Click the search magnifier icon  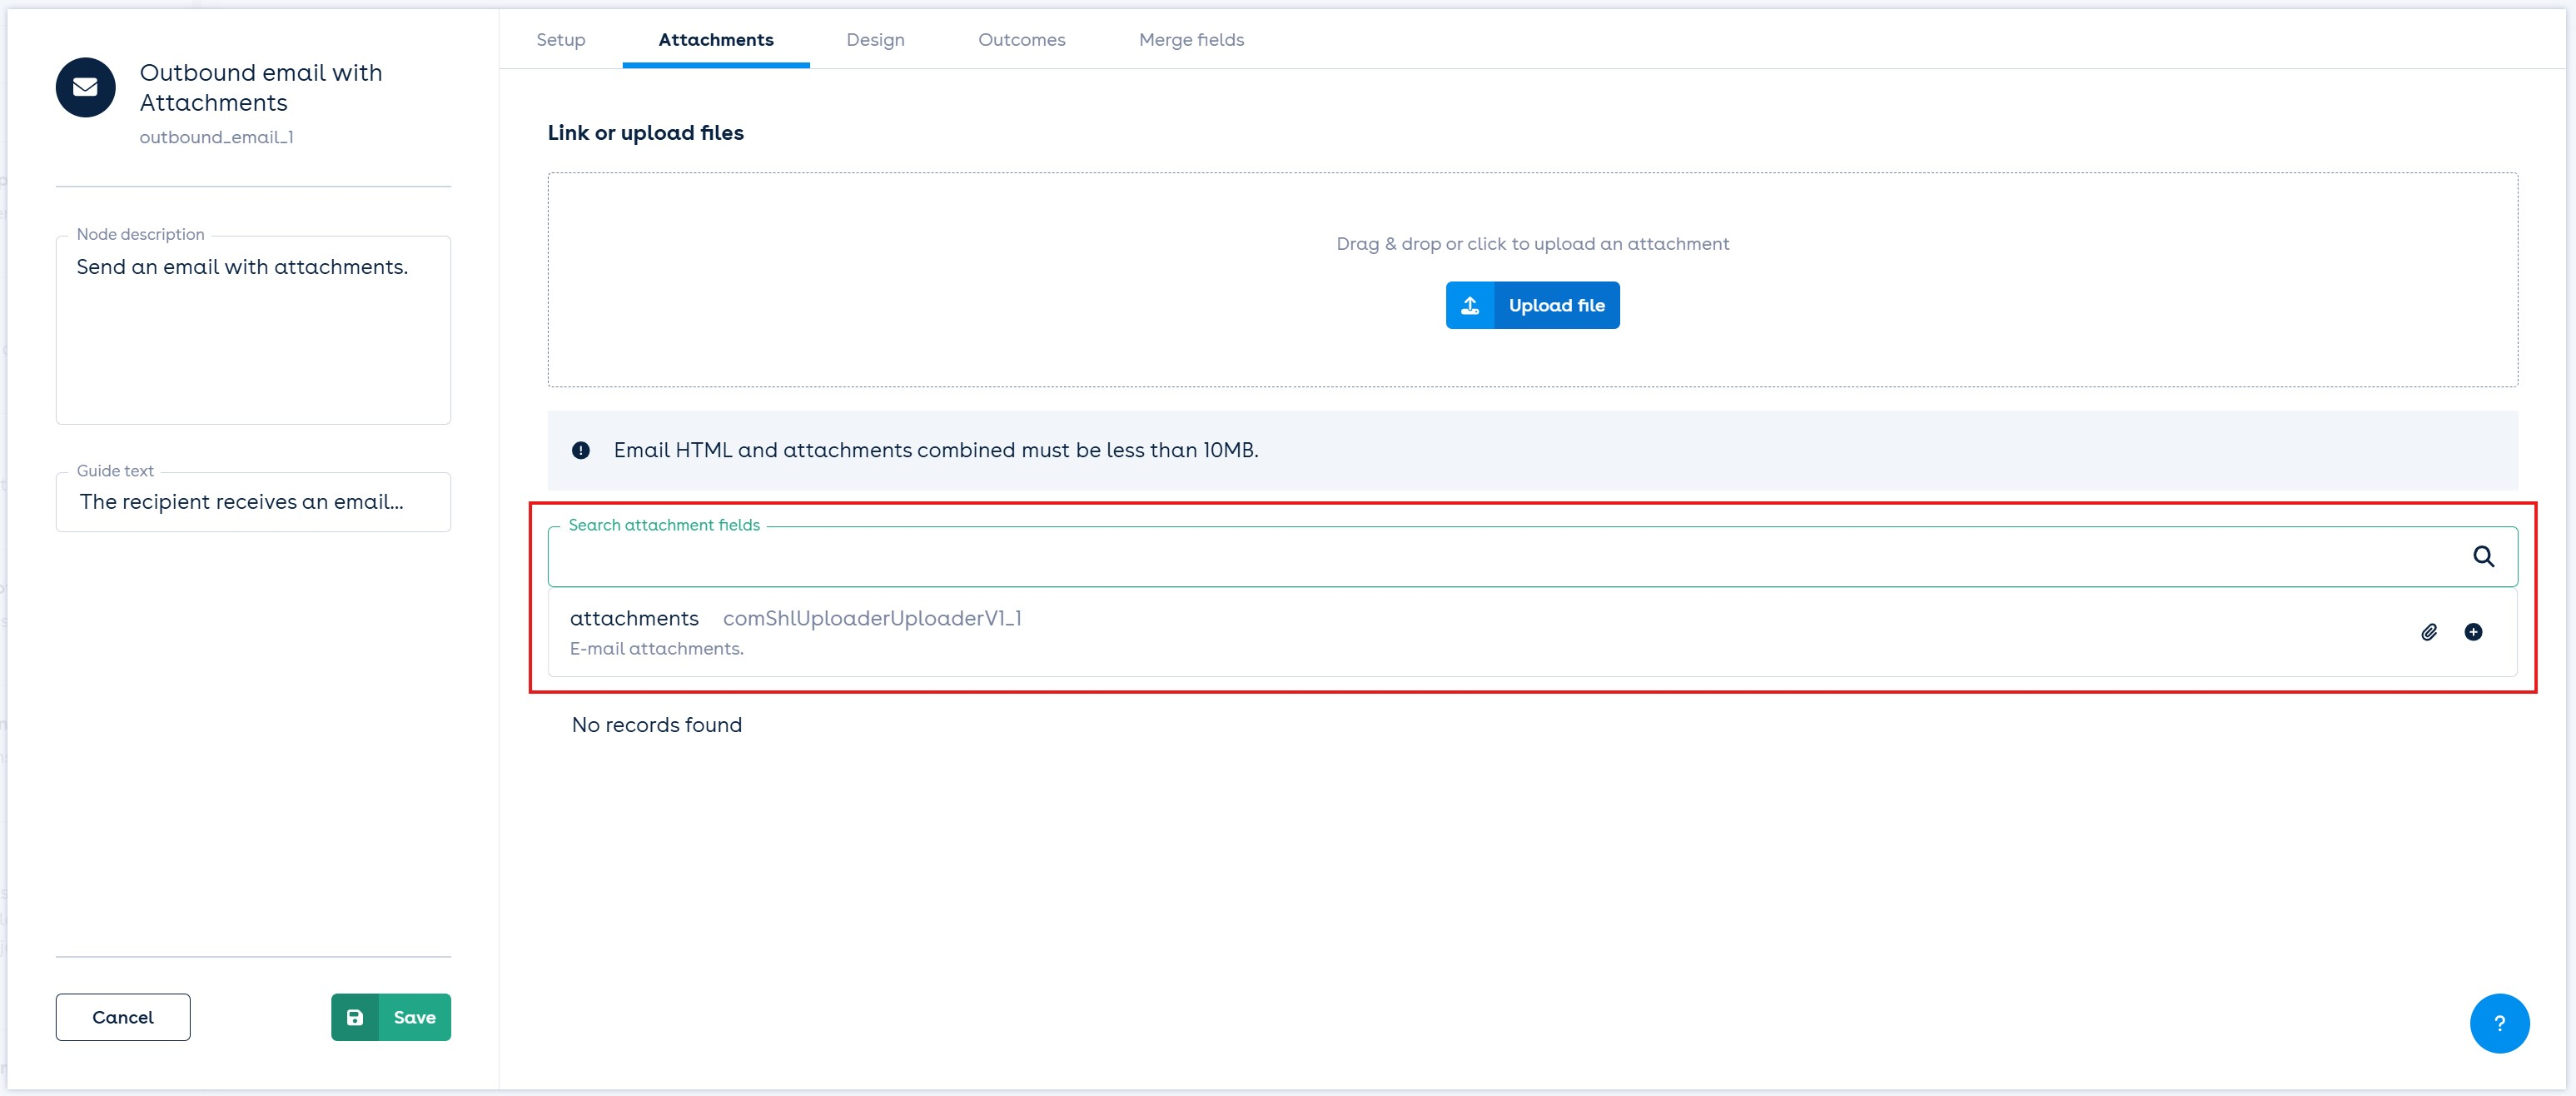2483,556
